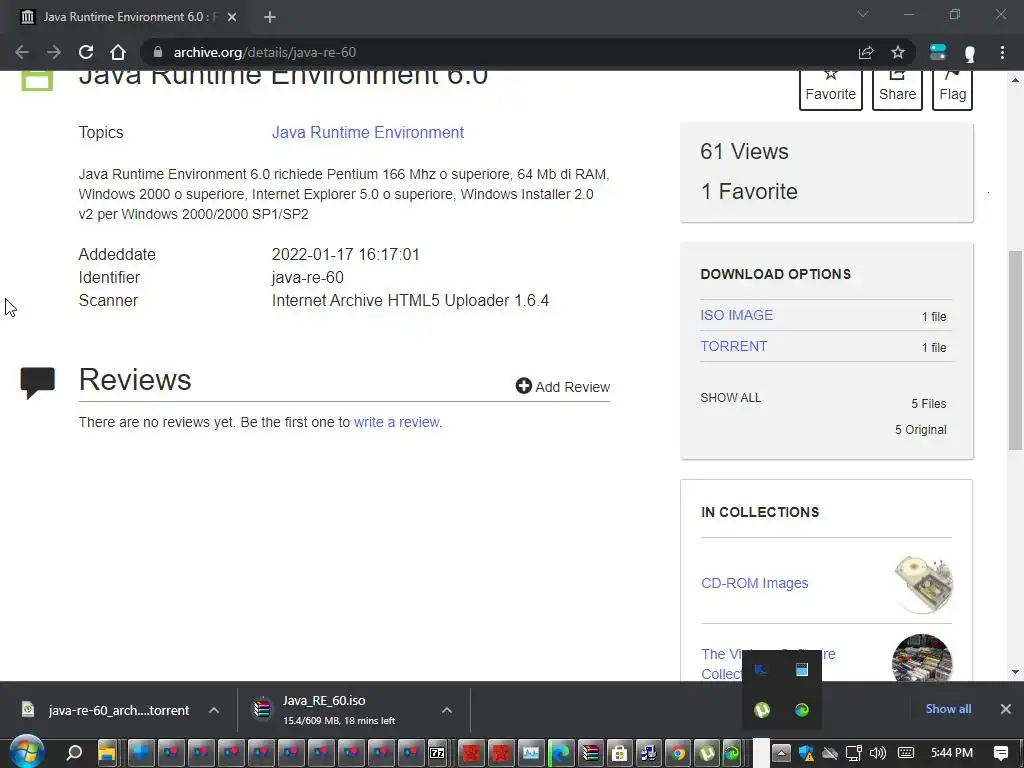The image size is (1024, 768).
Task: Open the uTorrent taskbar icon
Action: pos(707,753)
